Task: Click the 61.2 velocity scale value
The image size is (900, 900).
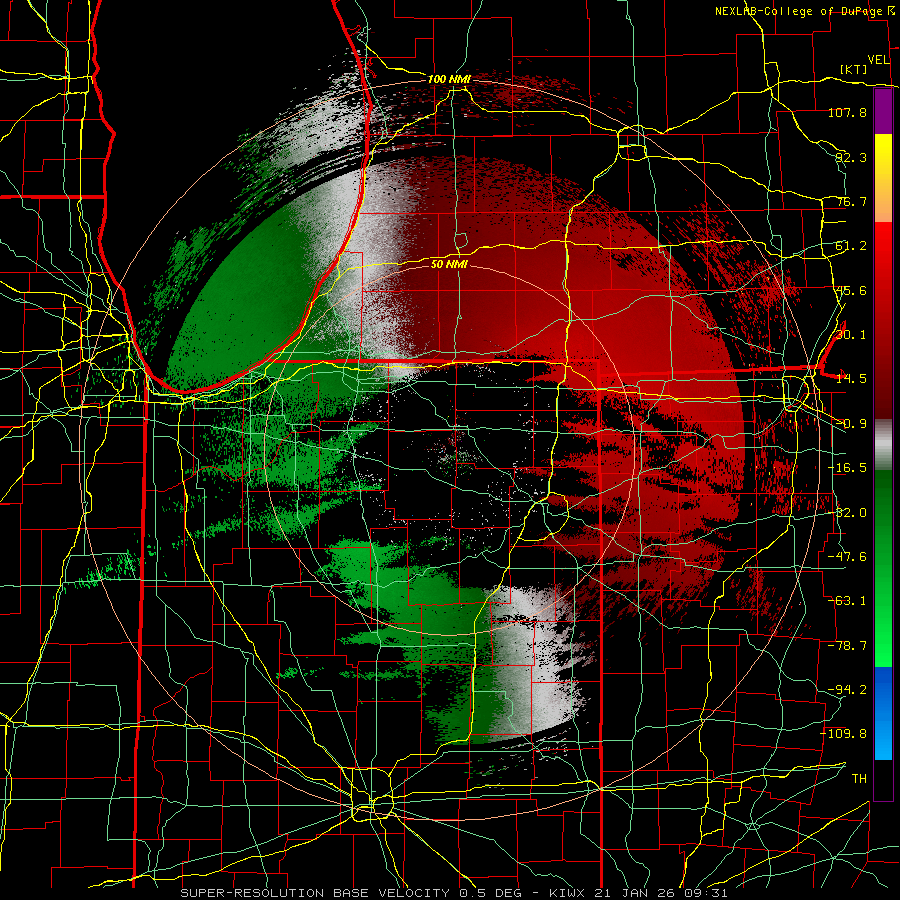Action: click(x=851, y=246)
